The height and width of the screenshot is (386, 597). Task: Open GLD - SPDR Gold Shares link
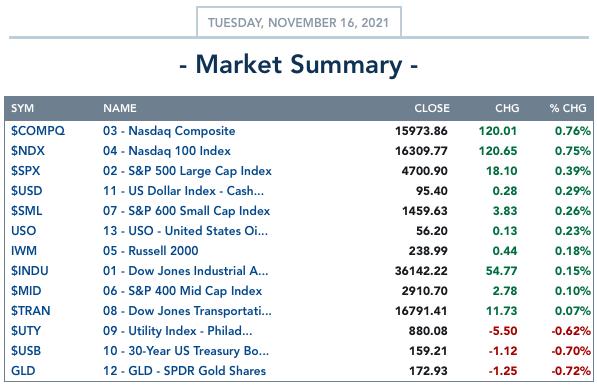(x=184, y=371)
